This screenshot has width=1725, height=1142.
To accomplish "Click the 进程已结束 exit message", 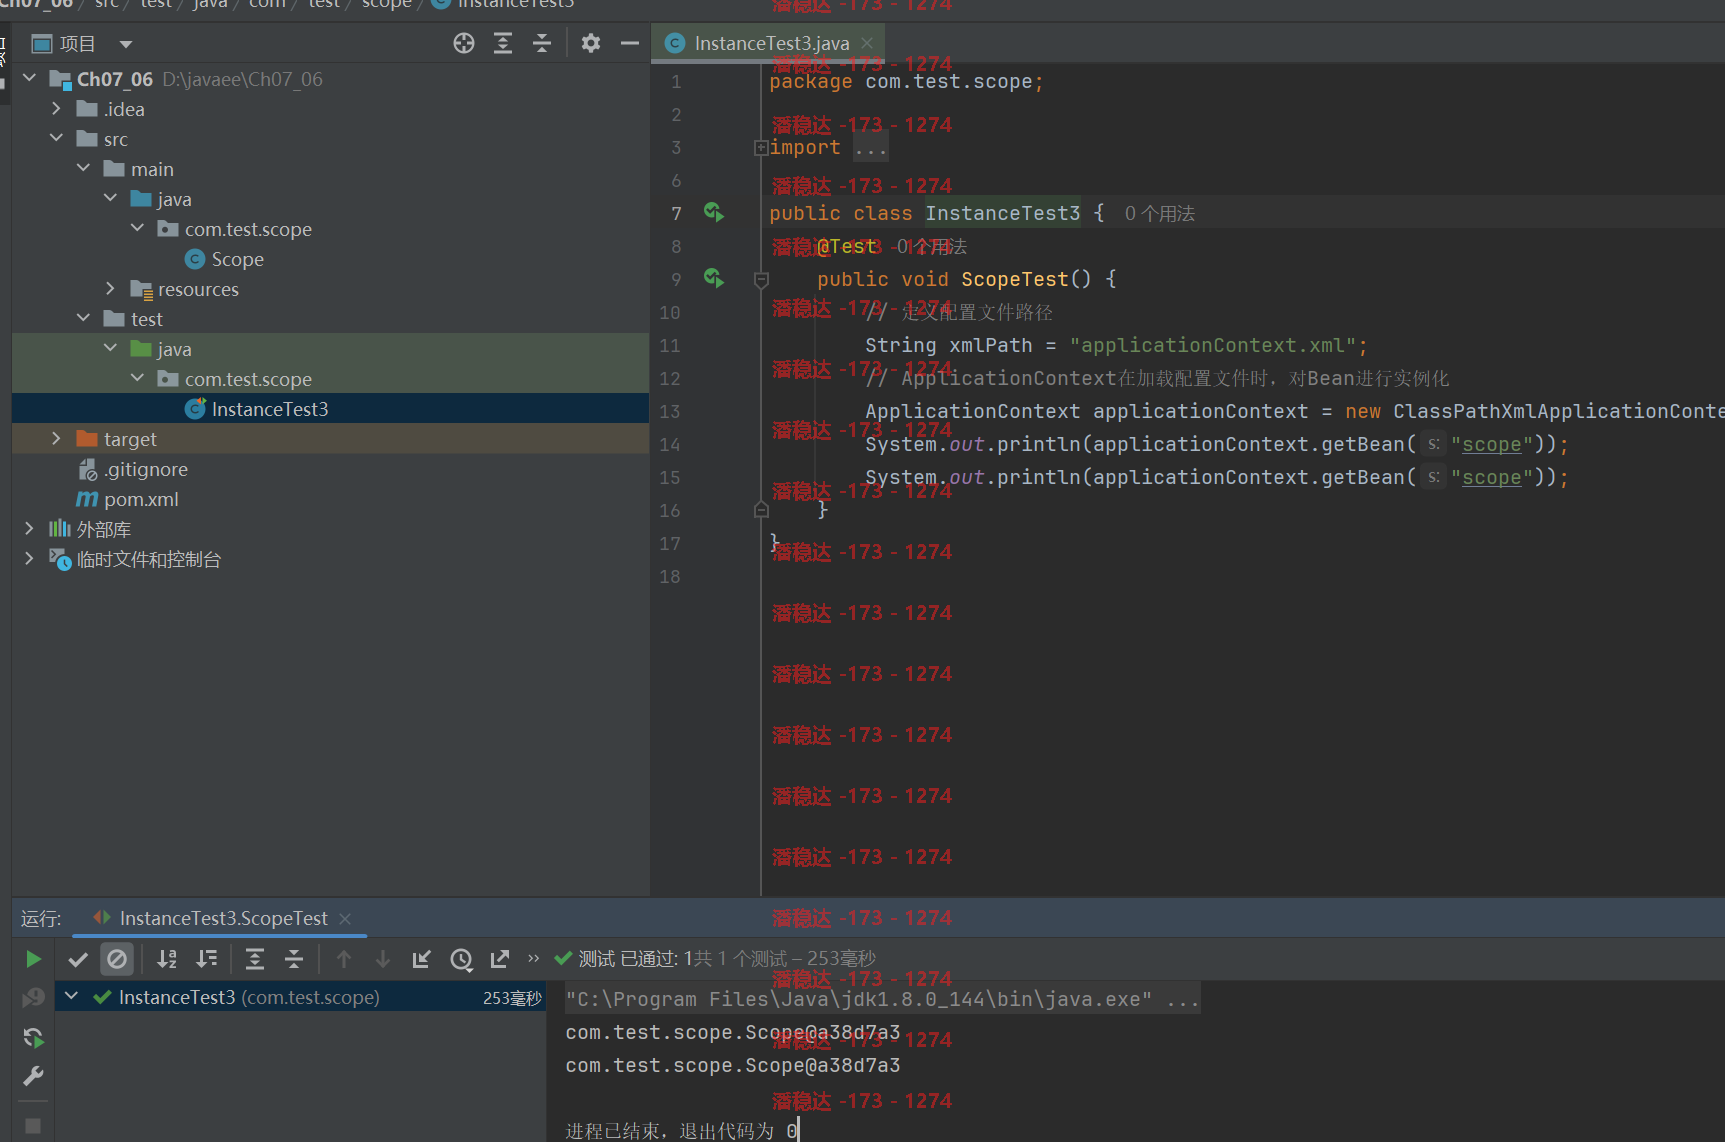I will [682, 1131].
